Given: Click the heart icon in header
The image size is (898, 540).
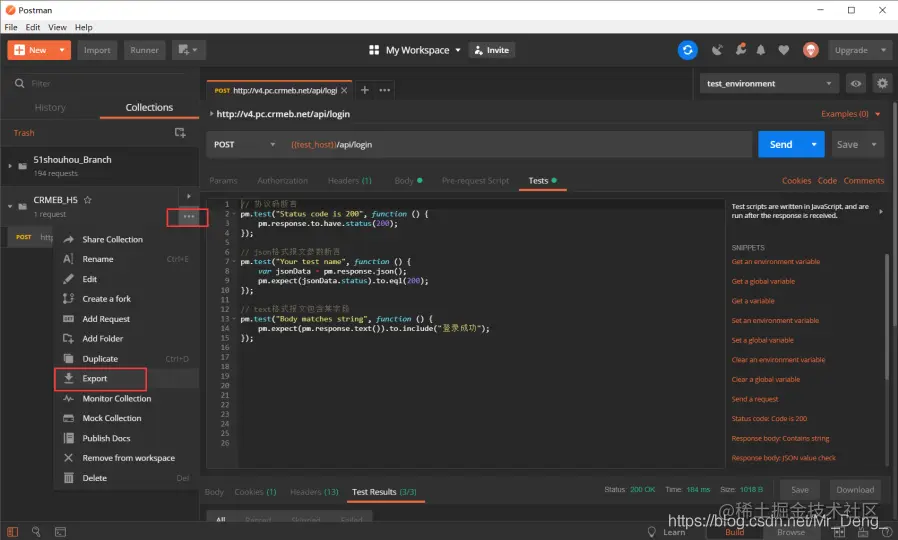Looking at the screenshot, I should pos(783,50).
